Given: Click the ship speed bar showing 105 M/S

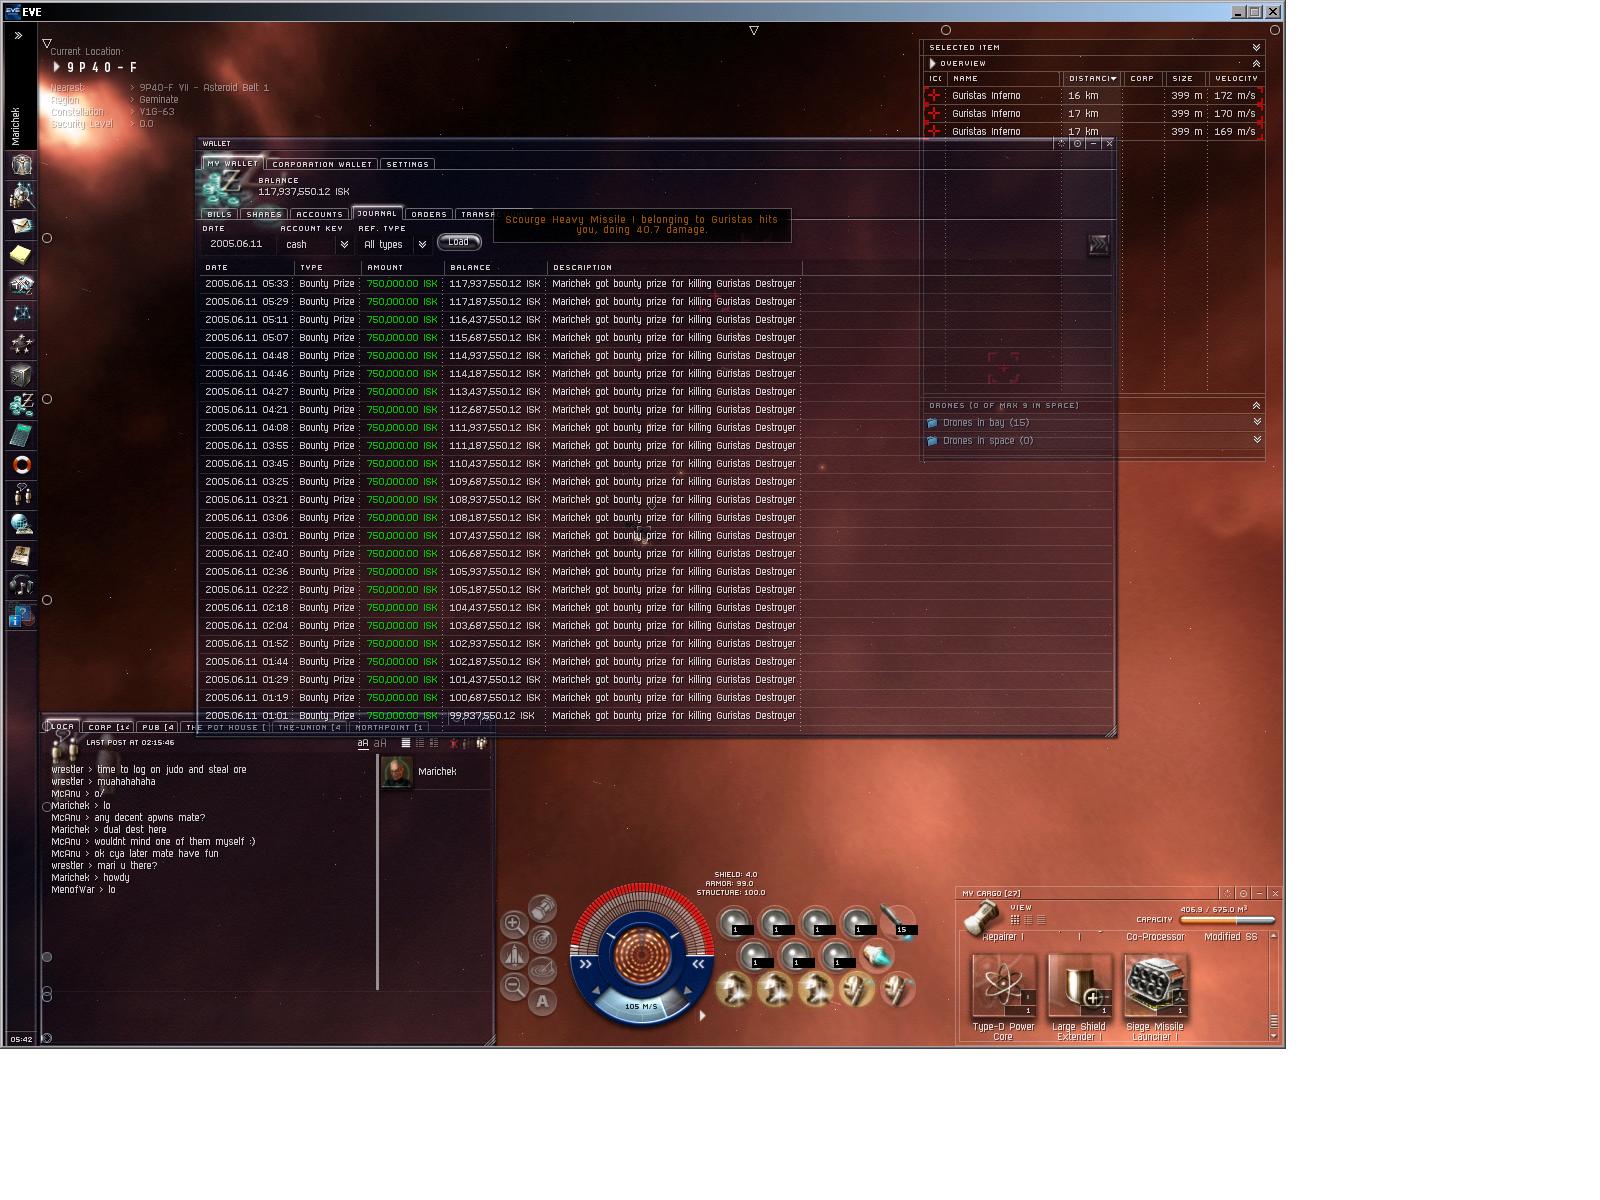Looking at the screenshot, I should (641, 1006).
